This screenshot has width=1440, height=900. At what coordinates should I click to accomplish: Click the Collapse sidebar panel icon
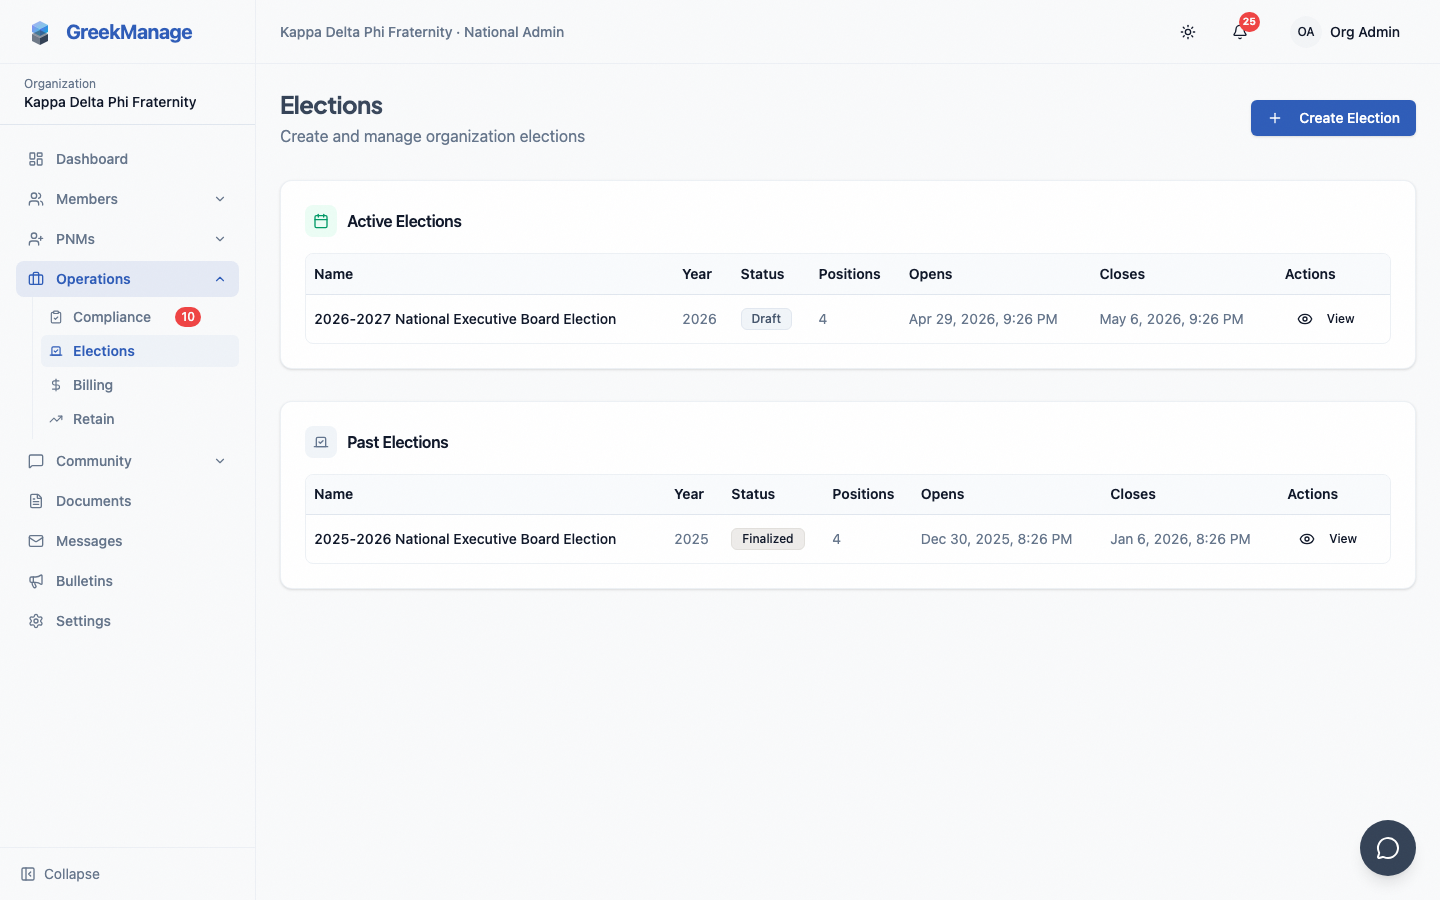[28, 874]
